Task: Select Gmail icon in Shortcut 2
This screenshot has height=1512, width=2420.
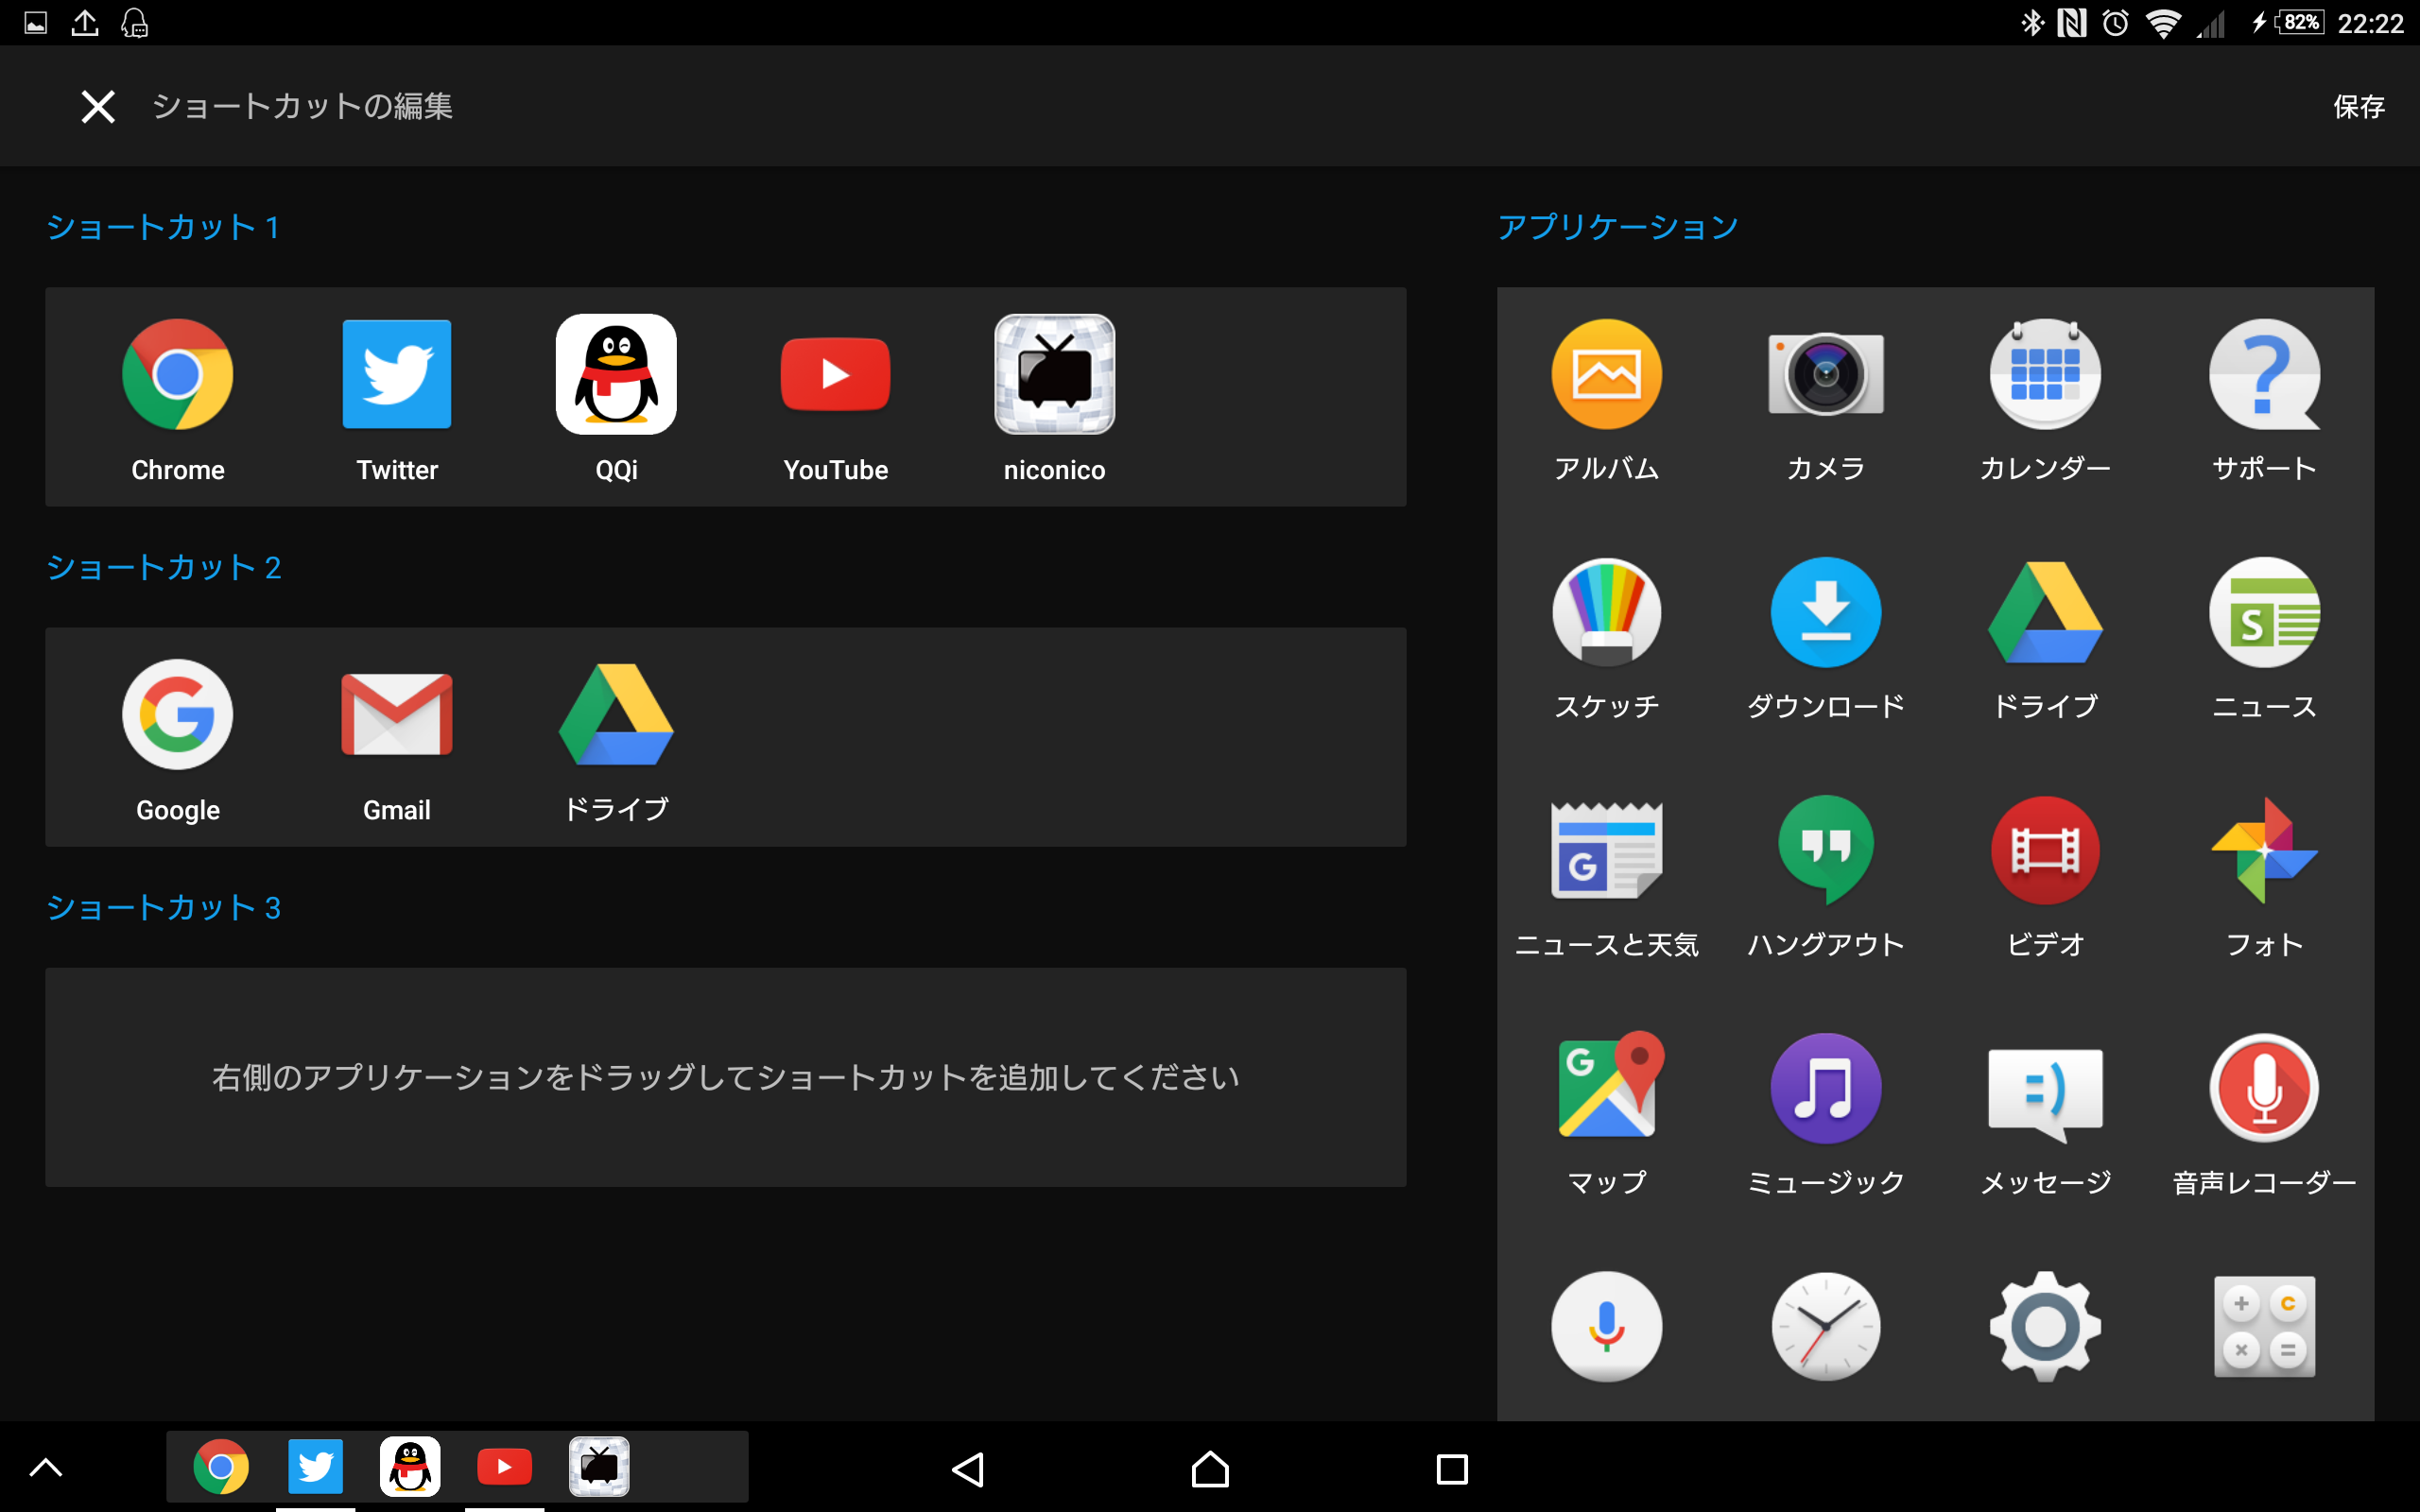Action: coord(397,715)
